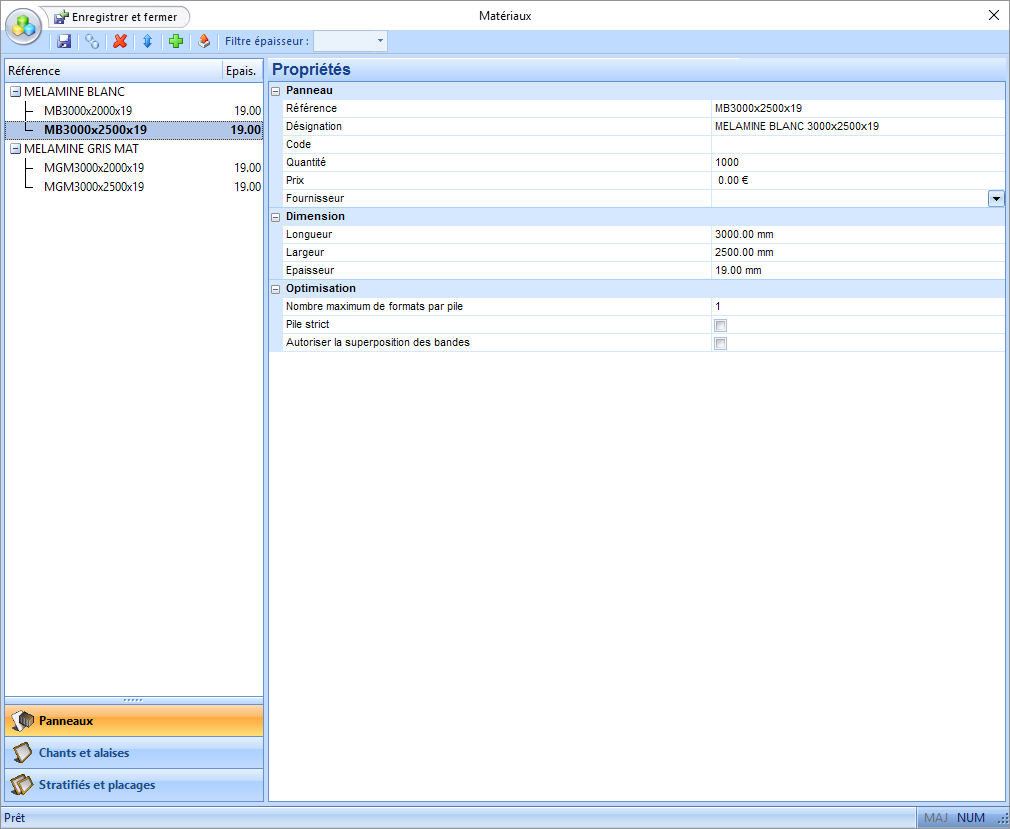Select MGM3000x2500x19 in the tree
Screen dimensions: 1010x829
[94, 187]
